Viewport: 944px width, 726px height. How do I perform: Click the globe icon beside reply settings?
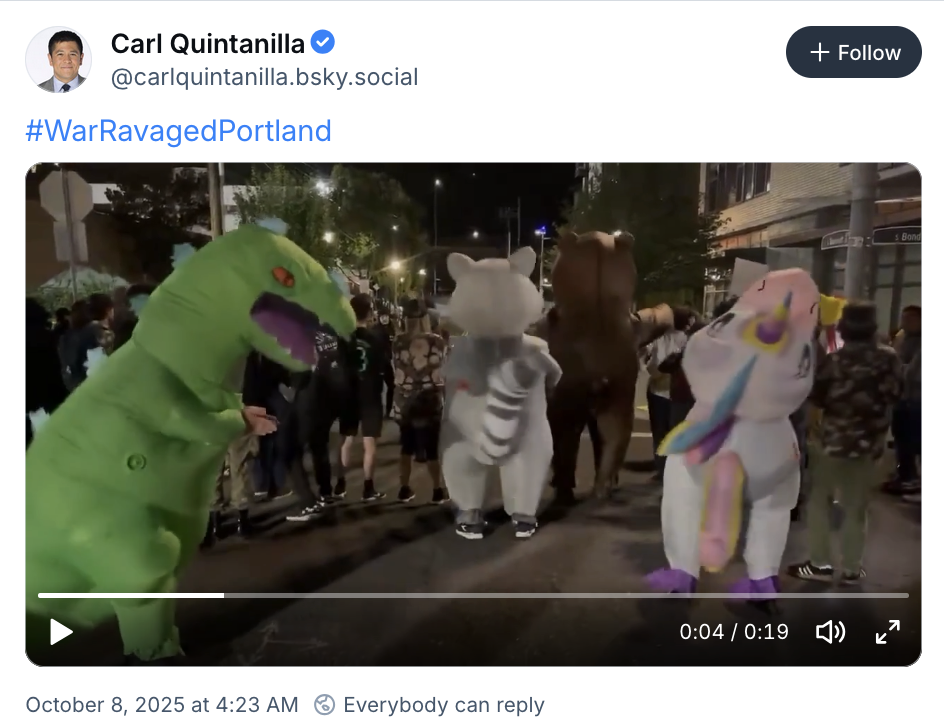(324, 704)
